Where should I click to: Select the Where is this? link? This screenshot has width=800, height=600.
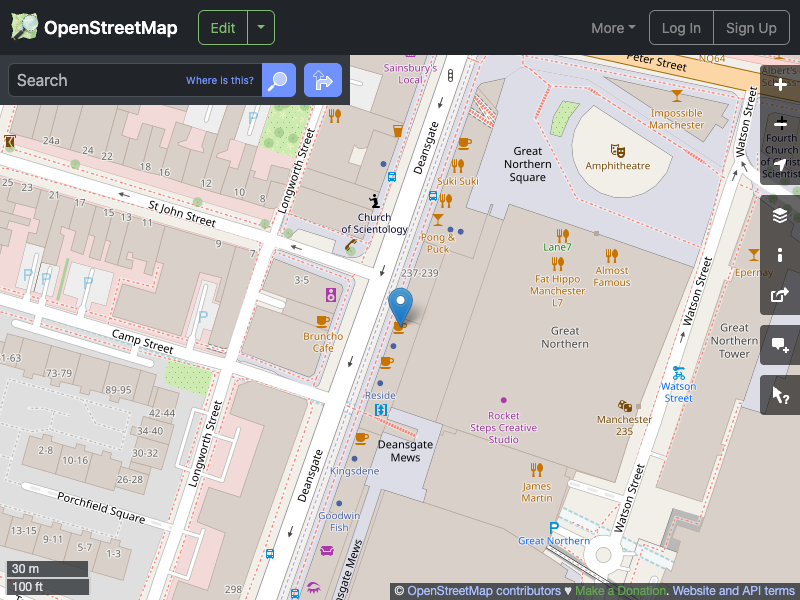219,80
